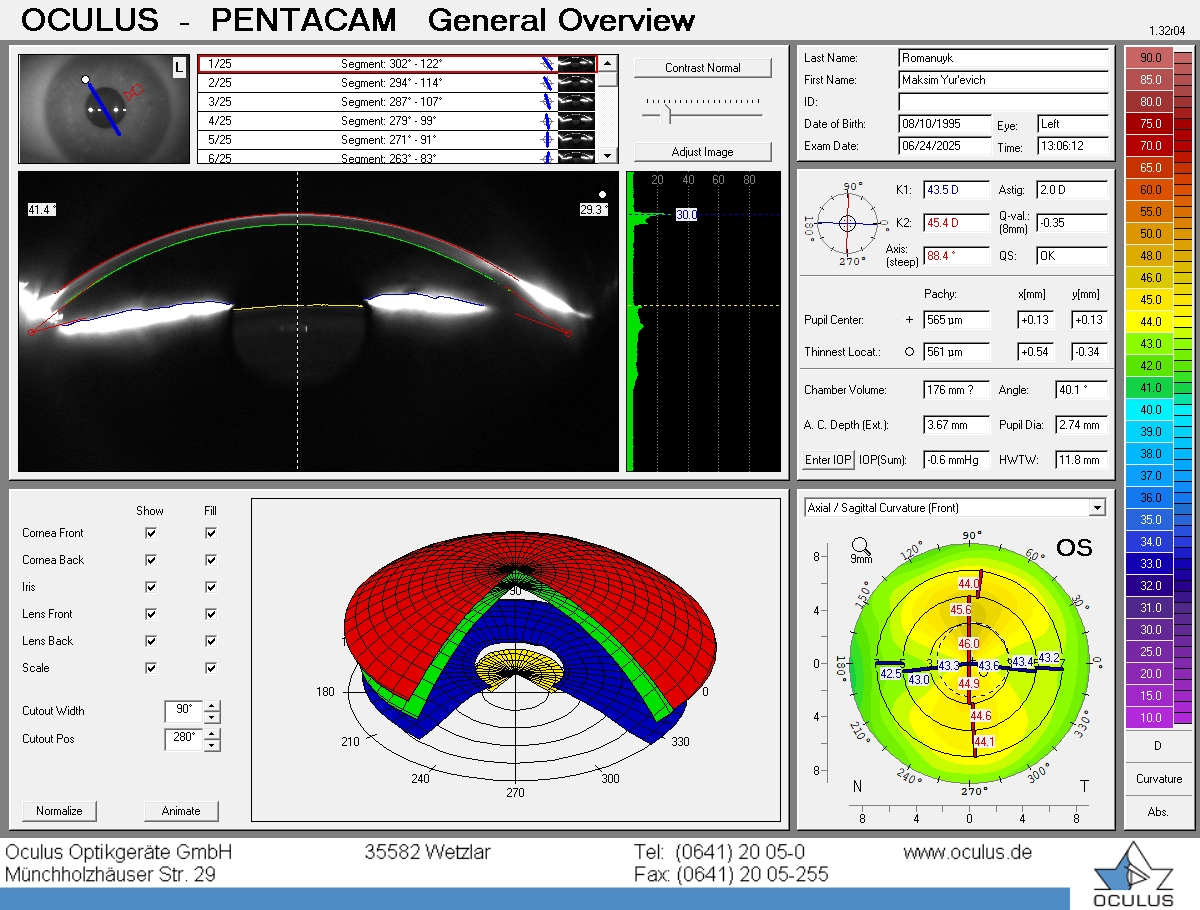1200x910 pixels.
Task: Toggle Fill checkbox for Cornea Front
Action: point(211,533)
